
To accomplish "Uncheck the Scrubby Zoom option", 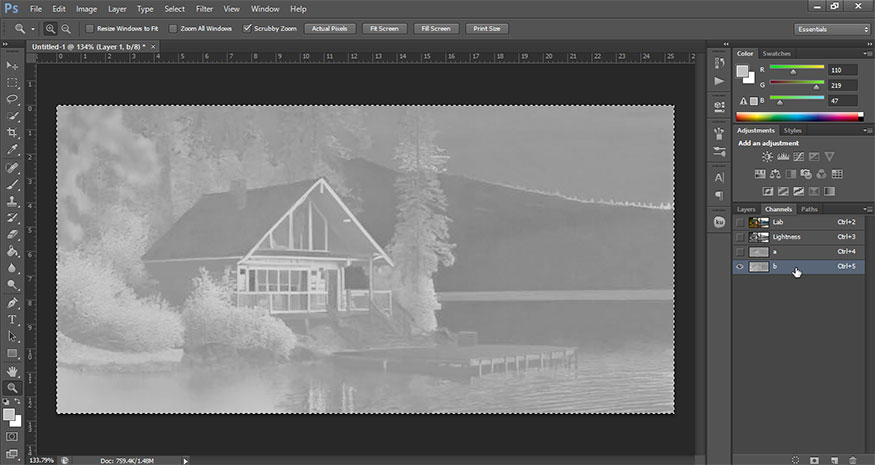I will coord(248,29).
